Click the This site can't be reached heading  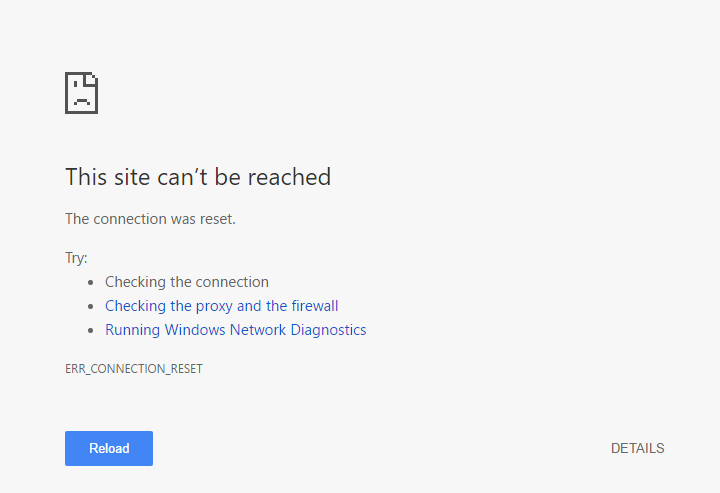tap(198, 177)
